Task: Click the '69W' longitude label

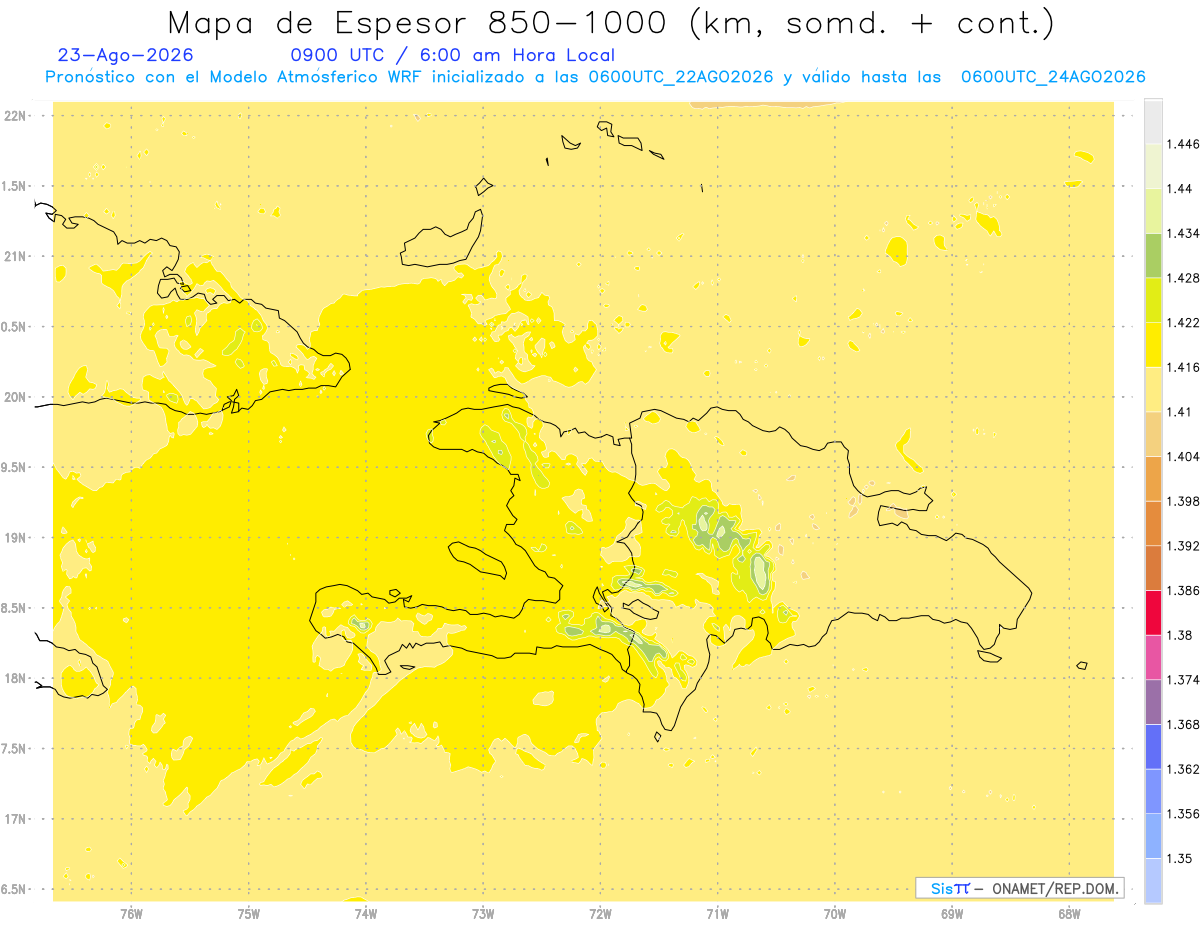Action: (x=952, y=913)
